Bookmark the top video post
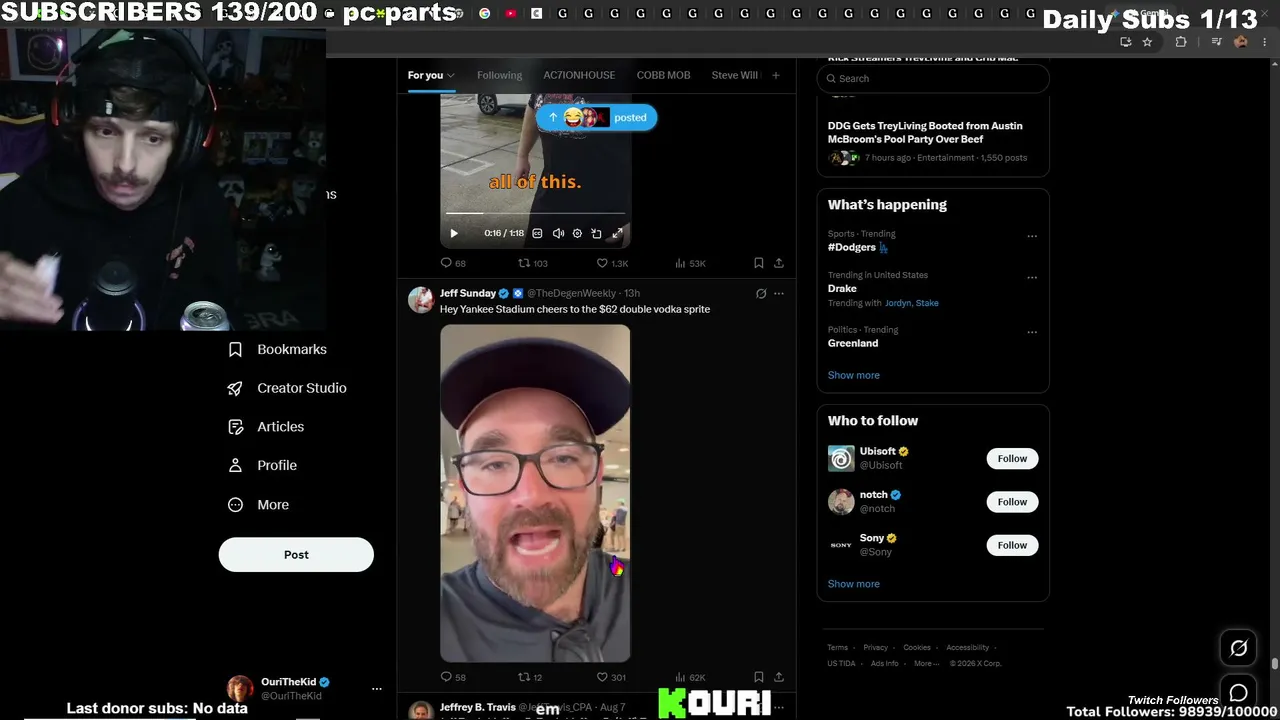 [759, 263]
